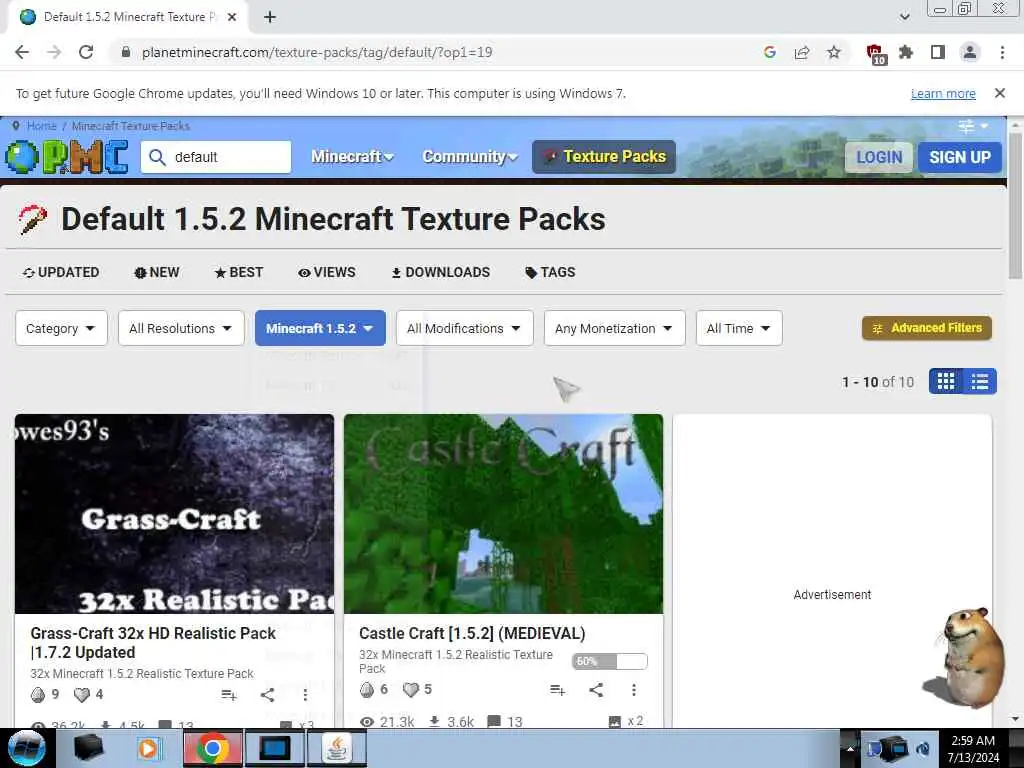Click the Google icon in the address bar
1024x768 pixels.
pos(769,52)
